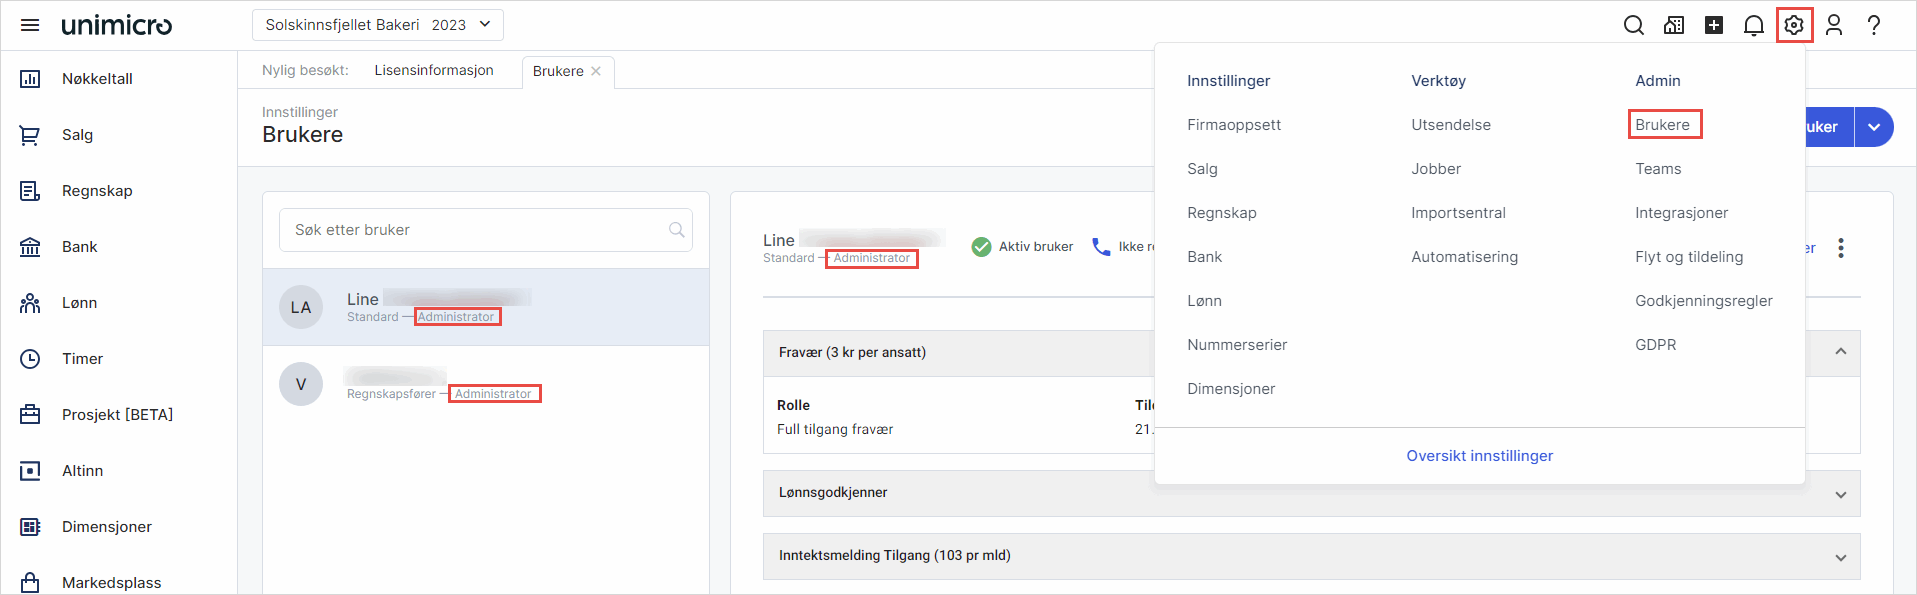1917x595 pixels.
Task: Click the hamburger menu icon
Action: point(30,25)
